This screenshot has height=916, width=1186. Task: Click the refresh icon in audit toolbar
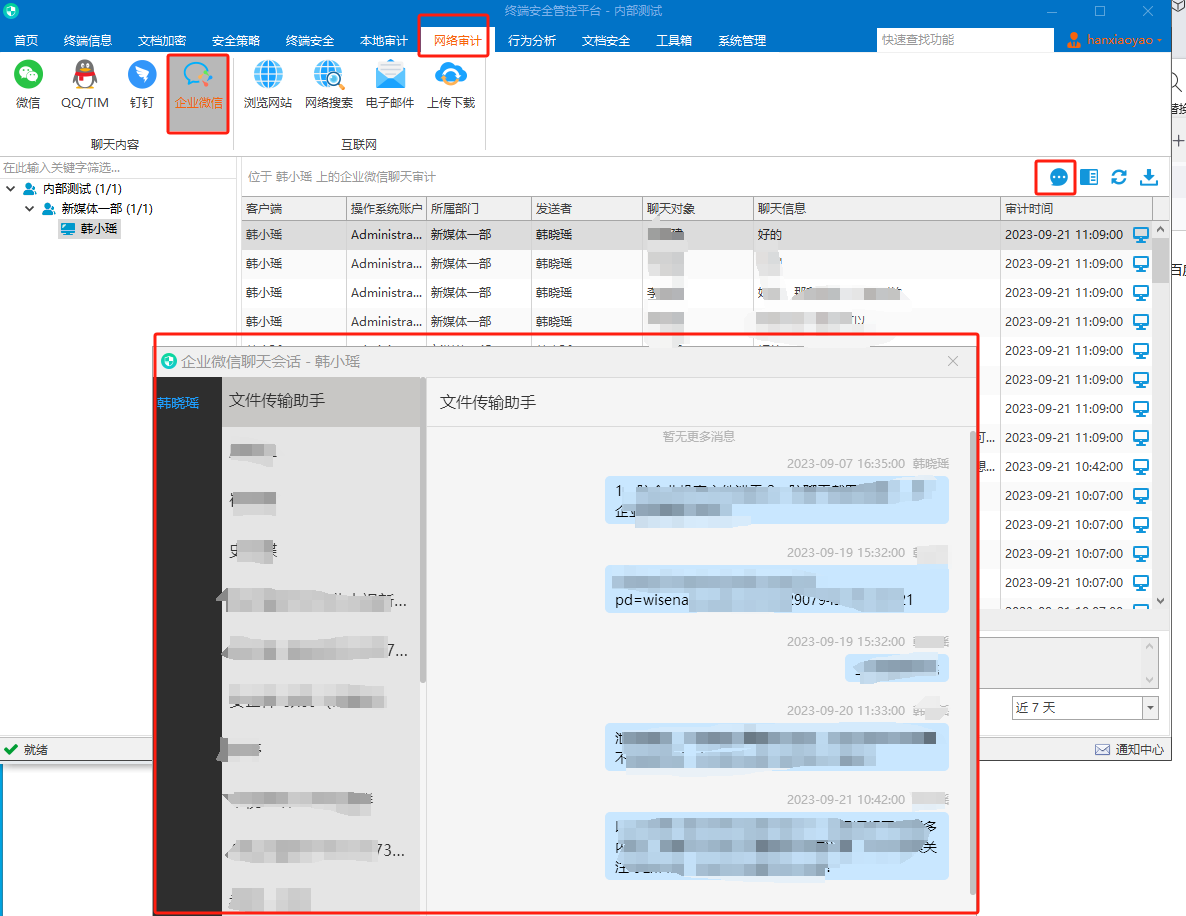point(1119,177)
